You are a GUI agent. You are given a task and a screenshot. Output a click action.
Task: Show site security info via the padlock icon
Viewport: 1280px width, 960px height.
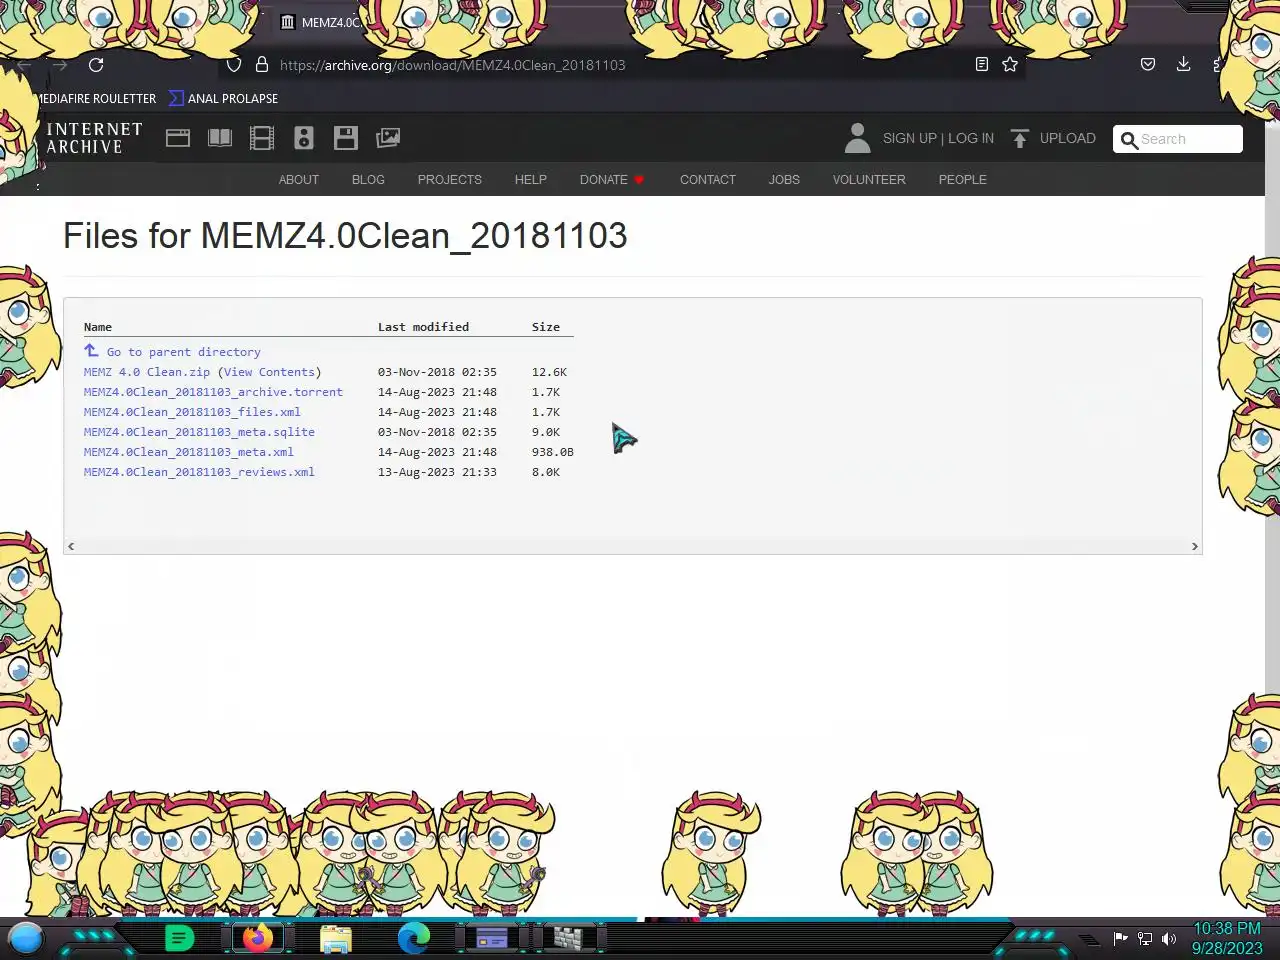point(262,65)
